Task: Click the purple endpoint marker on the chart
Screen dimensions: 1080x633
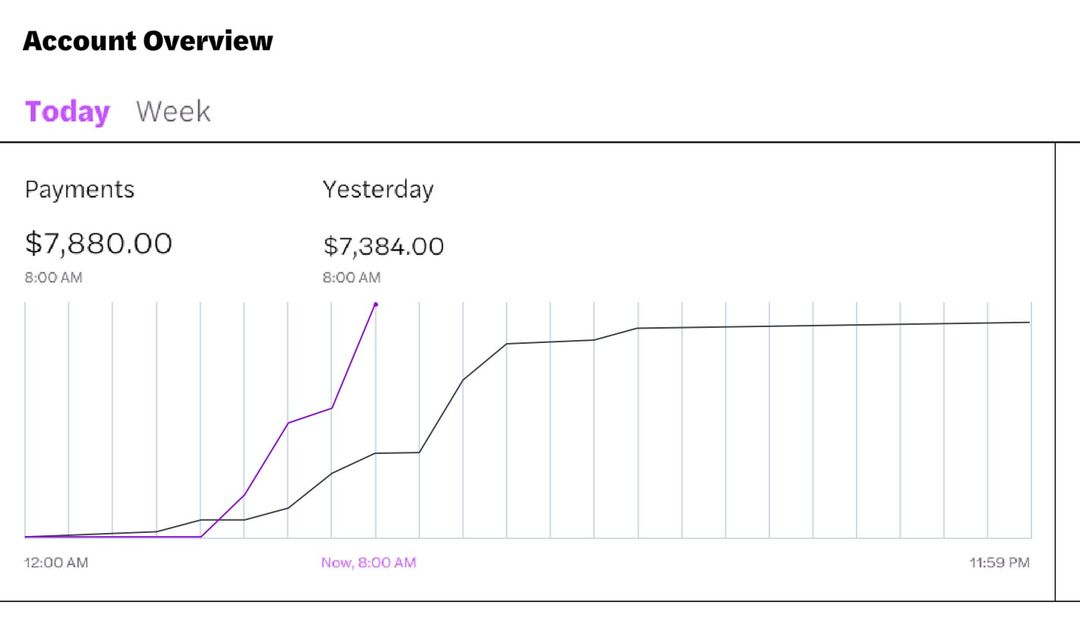Action: point(375,305)
